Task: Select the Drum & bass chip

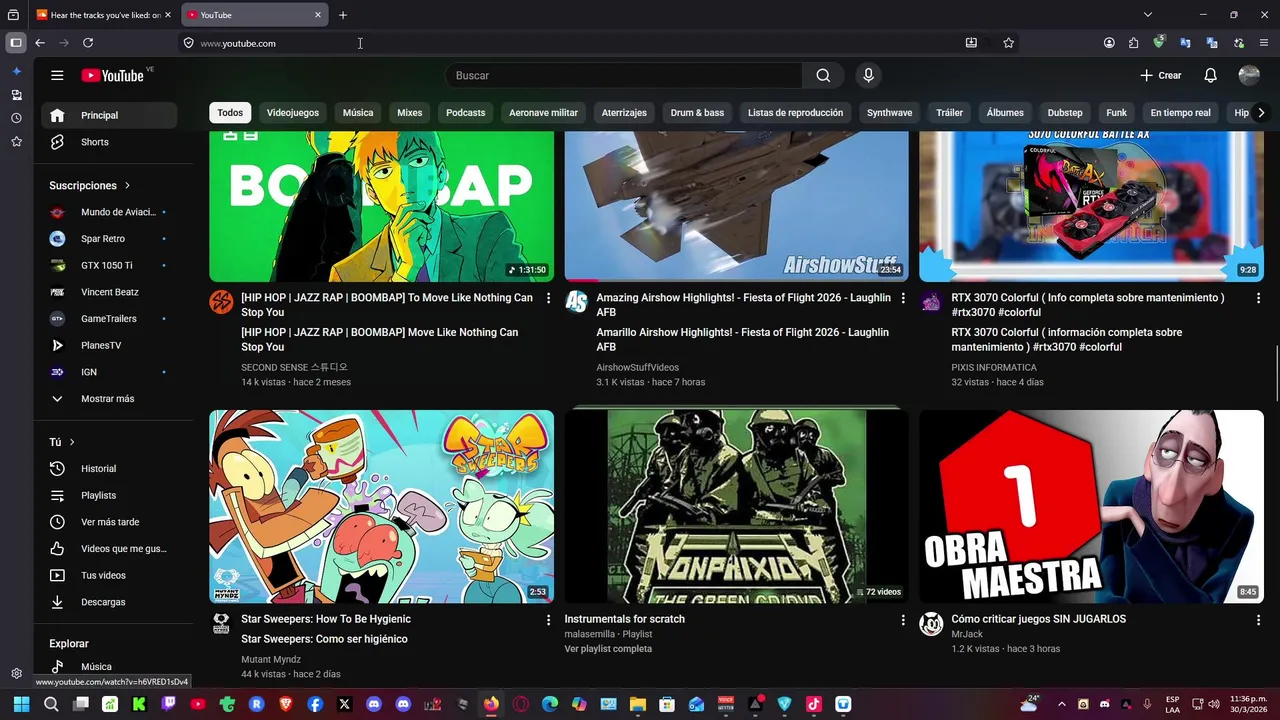Action: coord(697,113)
